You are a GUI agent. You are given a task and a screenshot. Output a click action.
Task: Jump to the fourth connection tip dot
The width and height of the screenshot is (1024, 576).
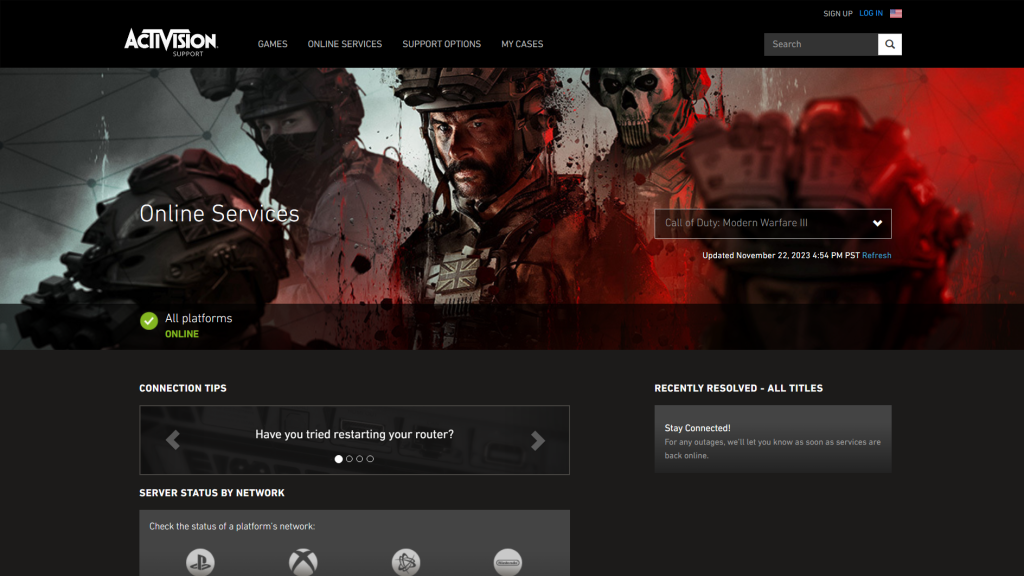(x=370, y=459)
